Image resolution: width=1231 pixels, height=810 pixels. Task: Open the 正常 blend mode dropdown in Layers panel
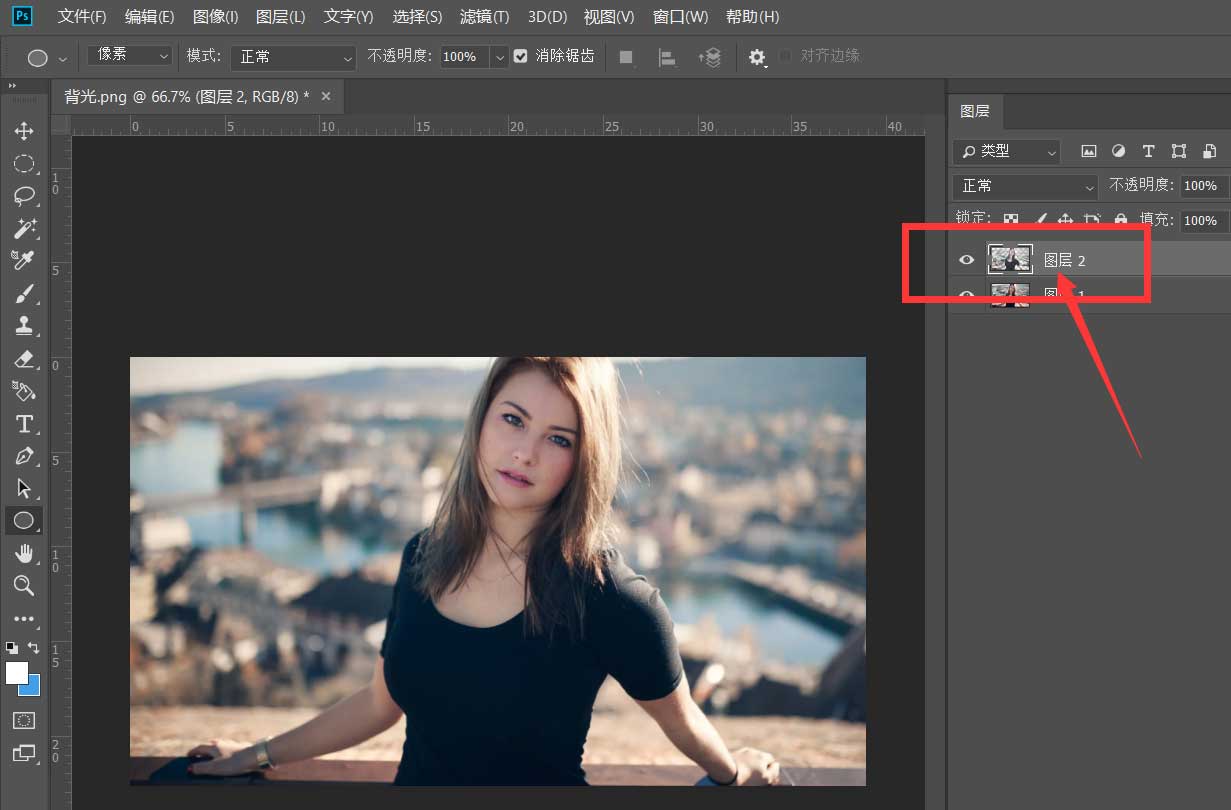click(x=1023, y=186)
